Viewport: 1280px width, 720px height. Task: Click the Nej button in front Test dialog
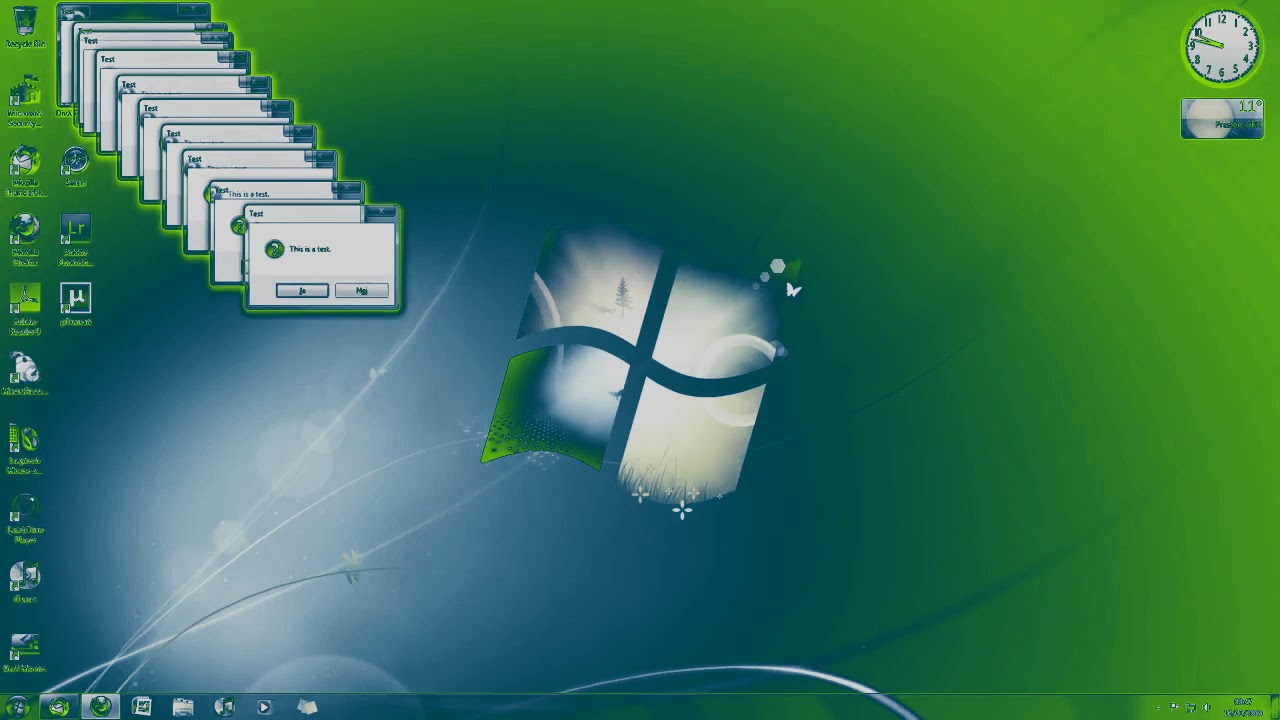(362, 291)
